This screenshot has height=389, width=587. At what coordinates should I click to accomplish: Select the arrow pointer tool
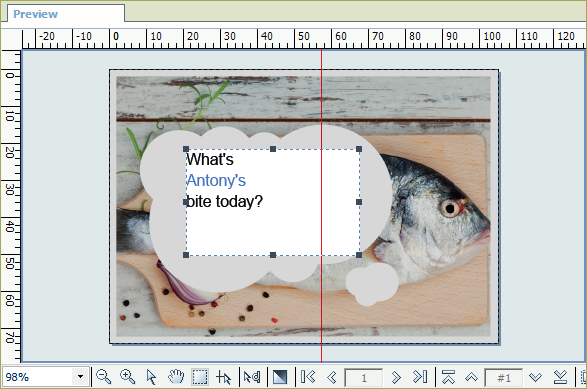[151, 377]
